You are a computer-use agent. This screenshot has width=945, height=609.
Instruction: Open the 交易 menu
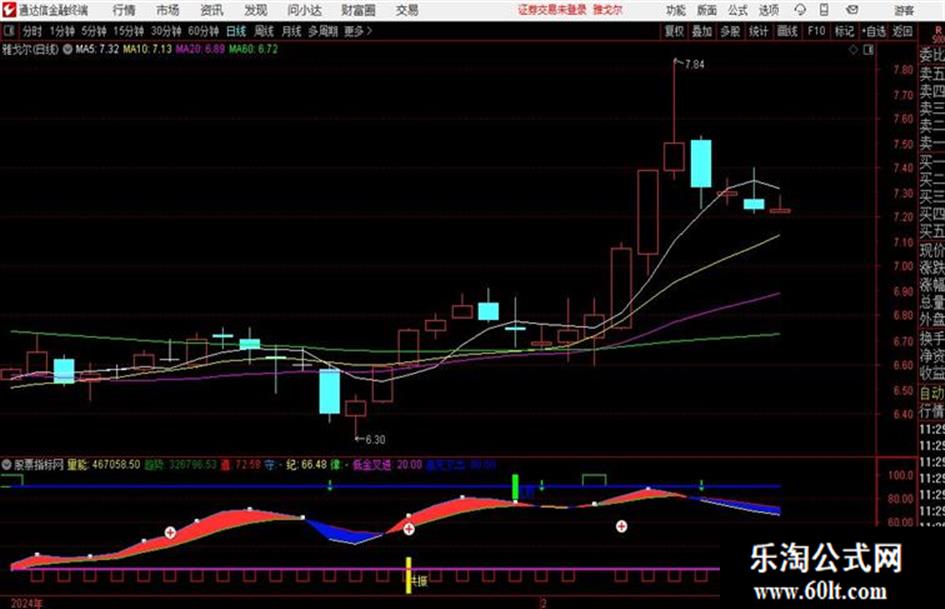(407, 10)
